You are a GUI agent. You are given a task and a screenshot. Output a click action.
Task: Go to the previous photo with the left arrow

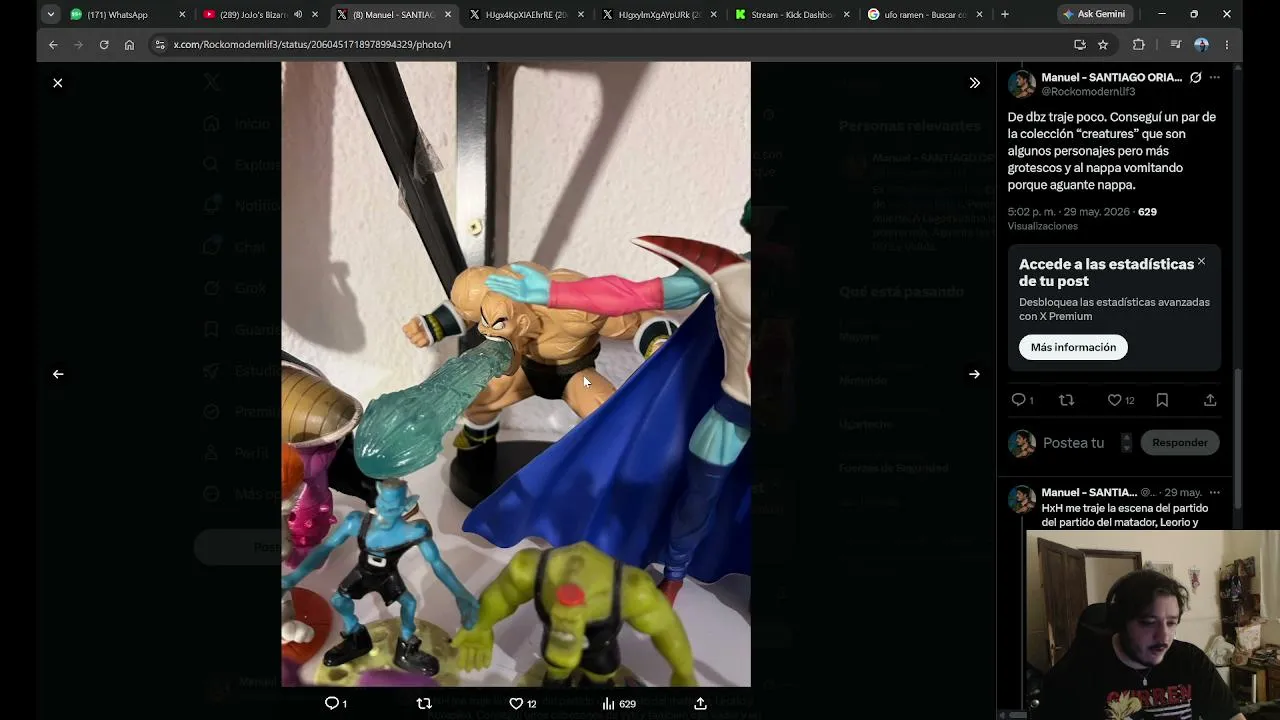click(x=58, y=374)
